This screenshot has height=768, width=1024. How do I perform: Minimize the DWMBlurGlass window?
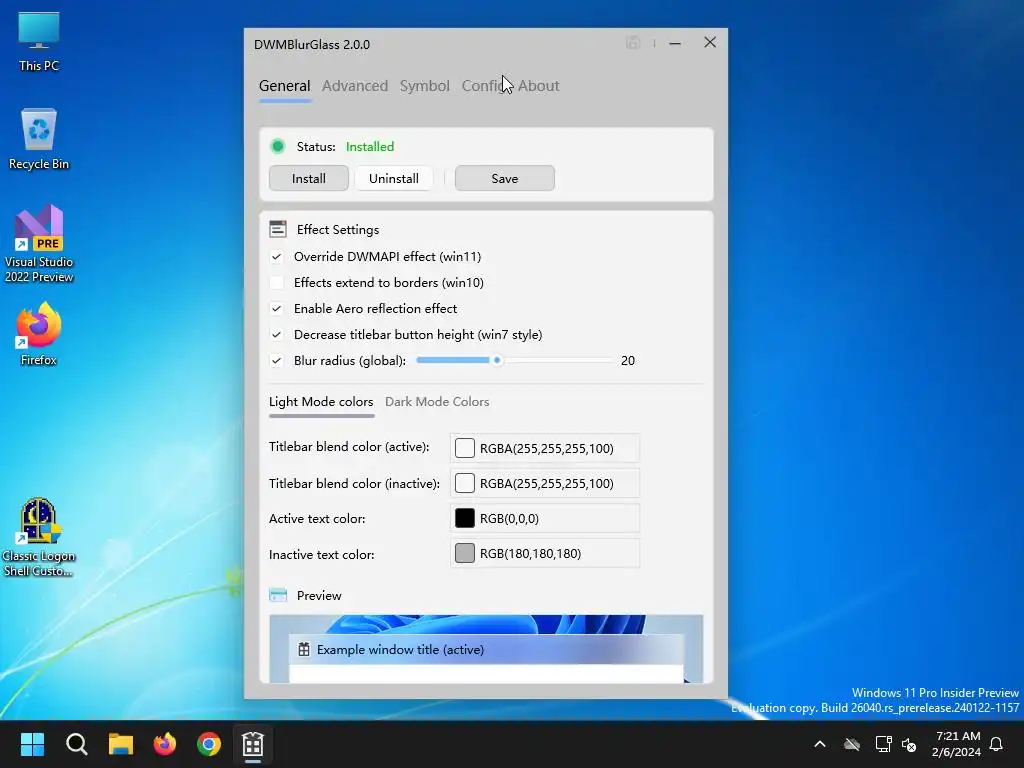675,43
